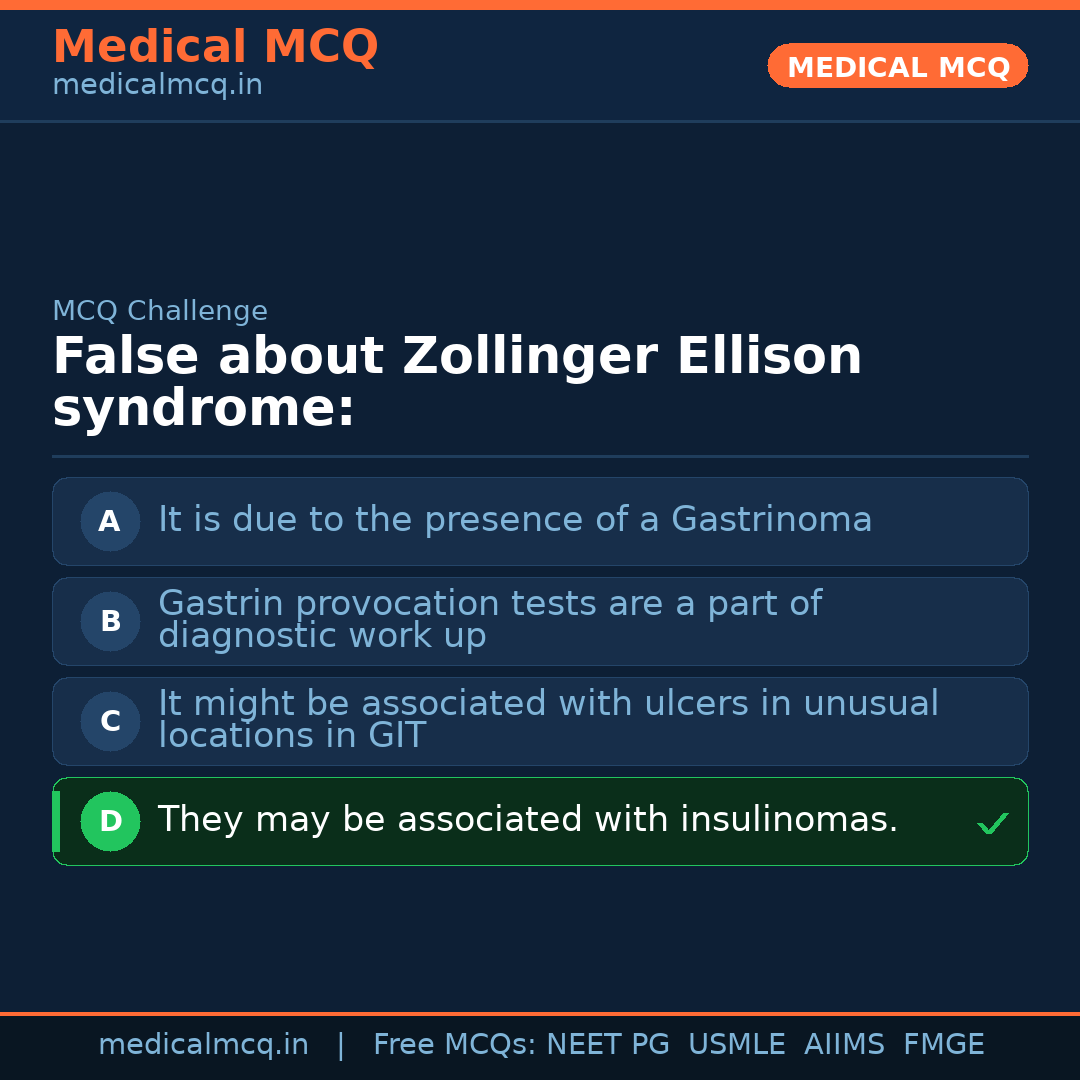The width and height of the screenshot is (1080, 1080).
Task: Click the Zollinger Ellison question heading
Action: point(457,383)
